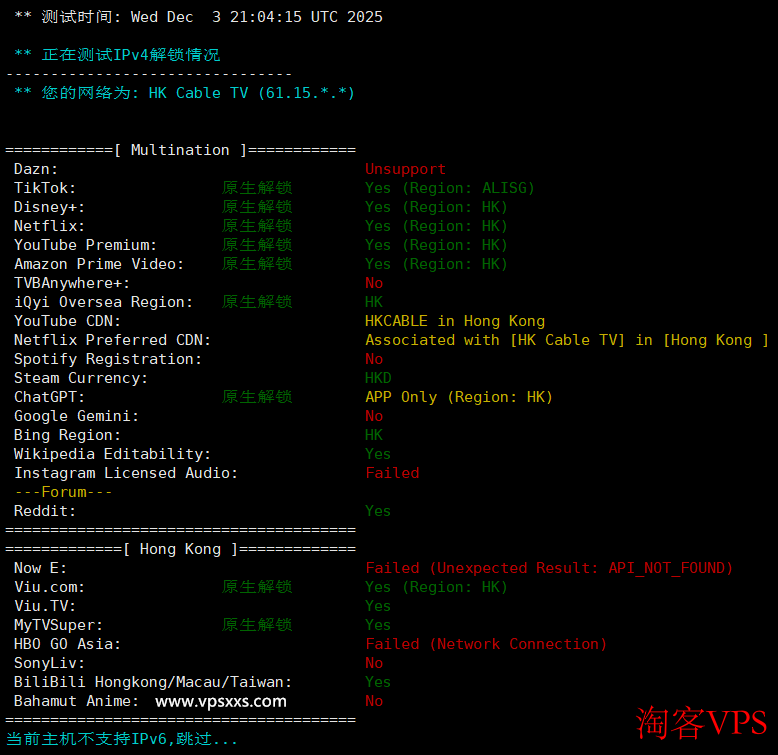This screenshot has width=778, height=755.
Task: Click the Multination section header
Action: [x=180, y=150]
